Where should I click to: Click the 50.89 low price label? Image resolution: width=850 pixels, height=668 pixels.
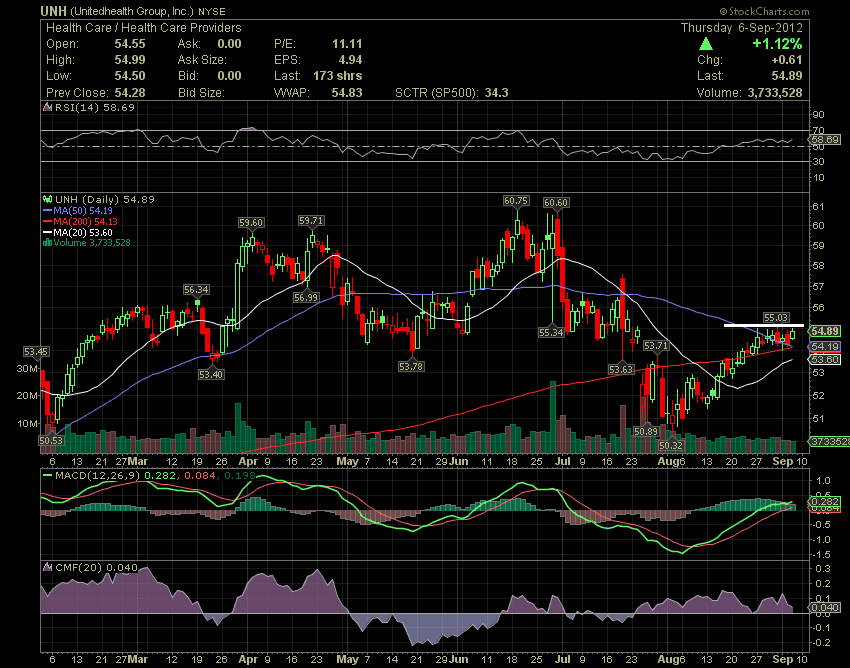pos(646,432)
